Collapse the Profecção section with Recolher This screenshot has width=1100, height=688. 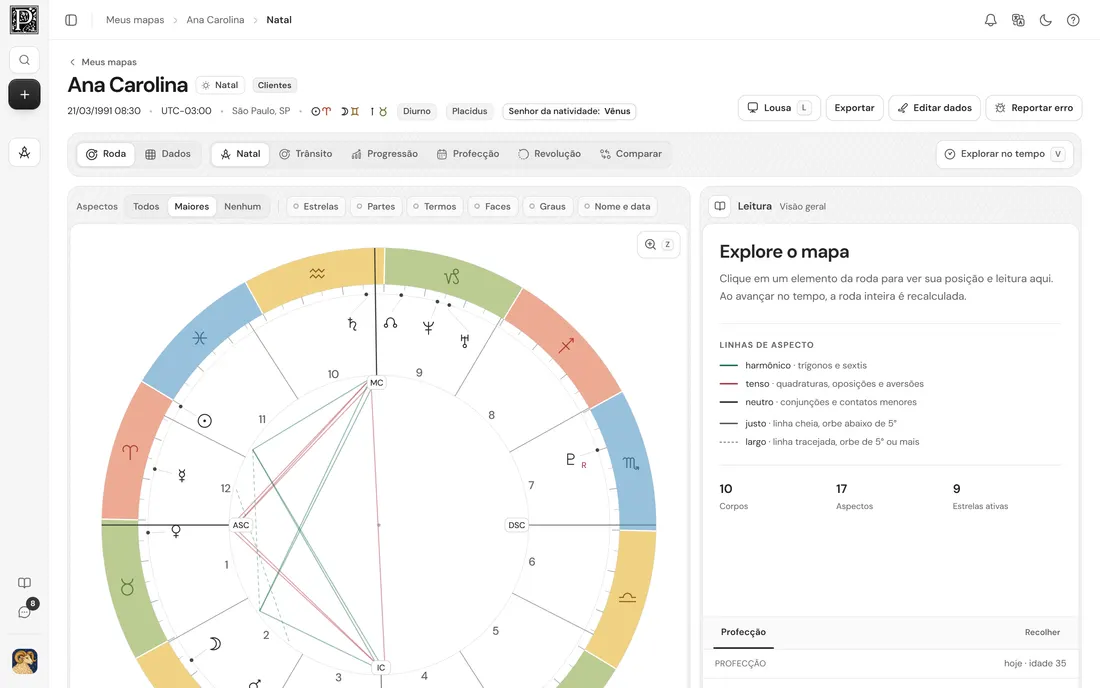[x=1042, y=632]
